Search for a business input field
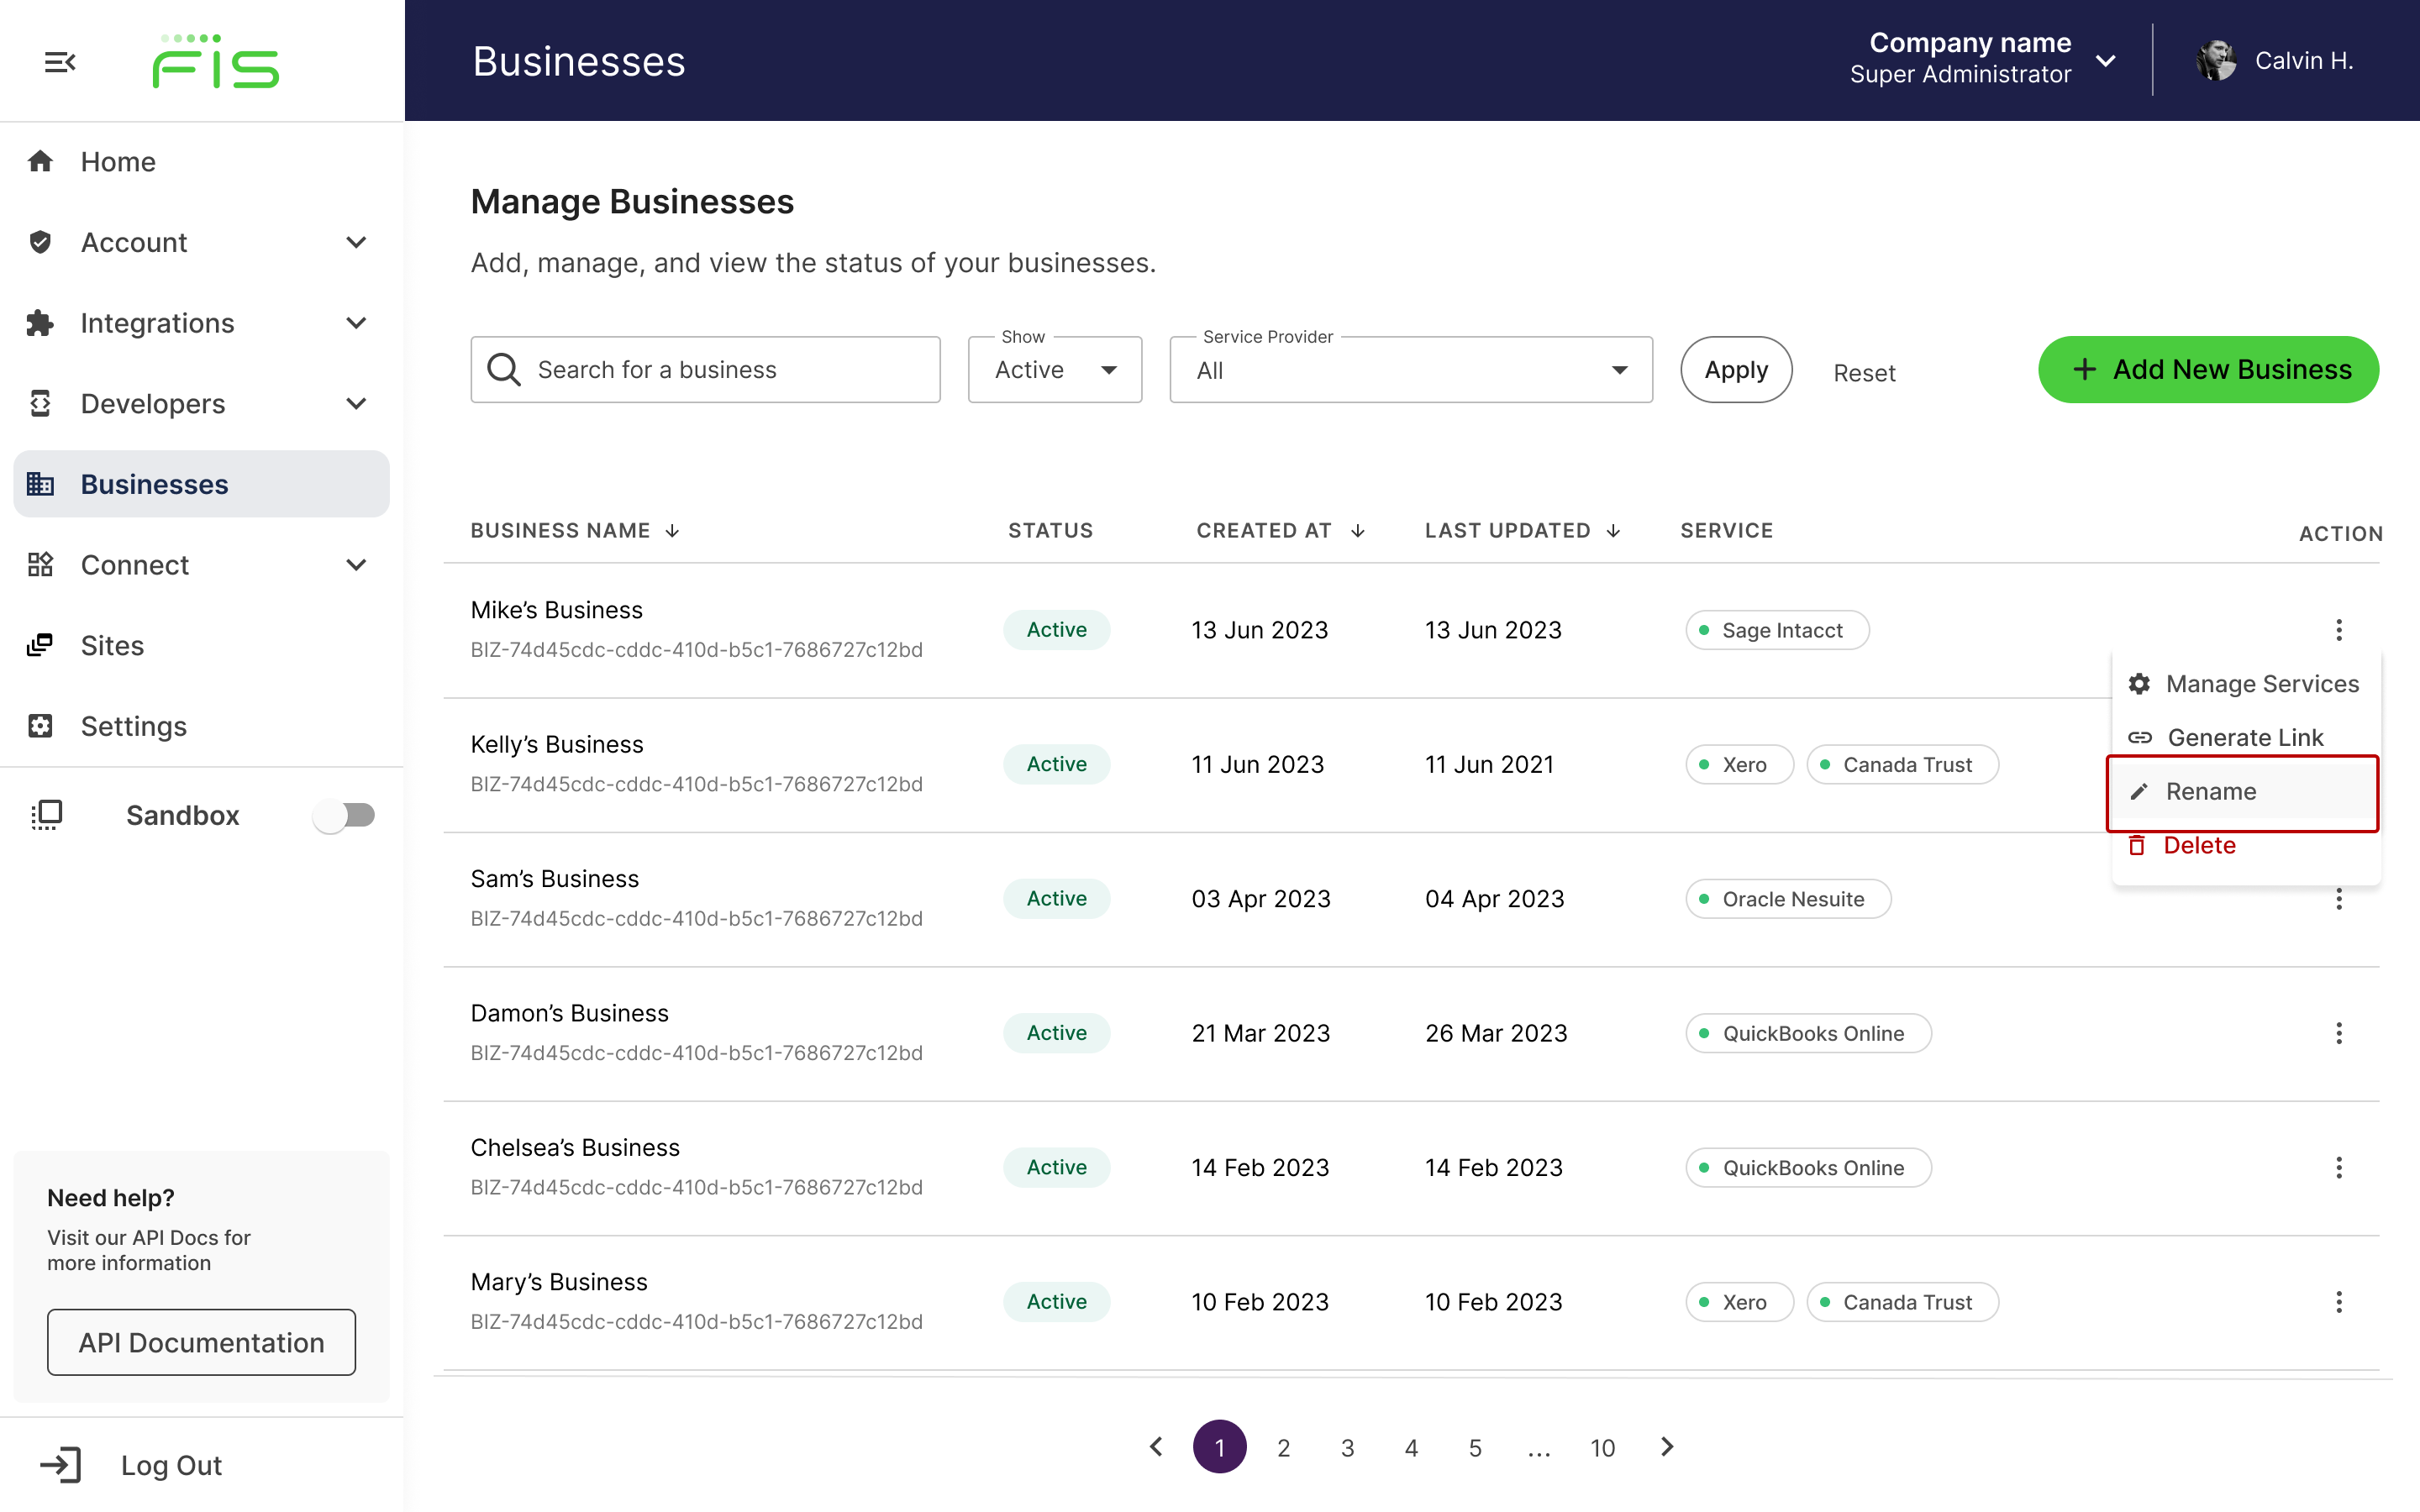This screenshot has width=2420, height=1512. 706,368
